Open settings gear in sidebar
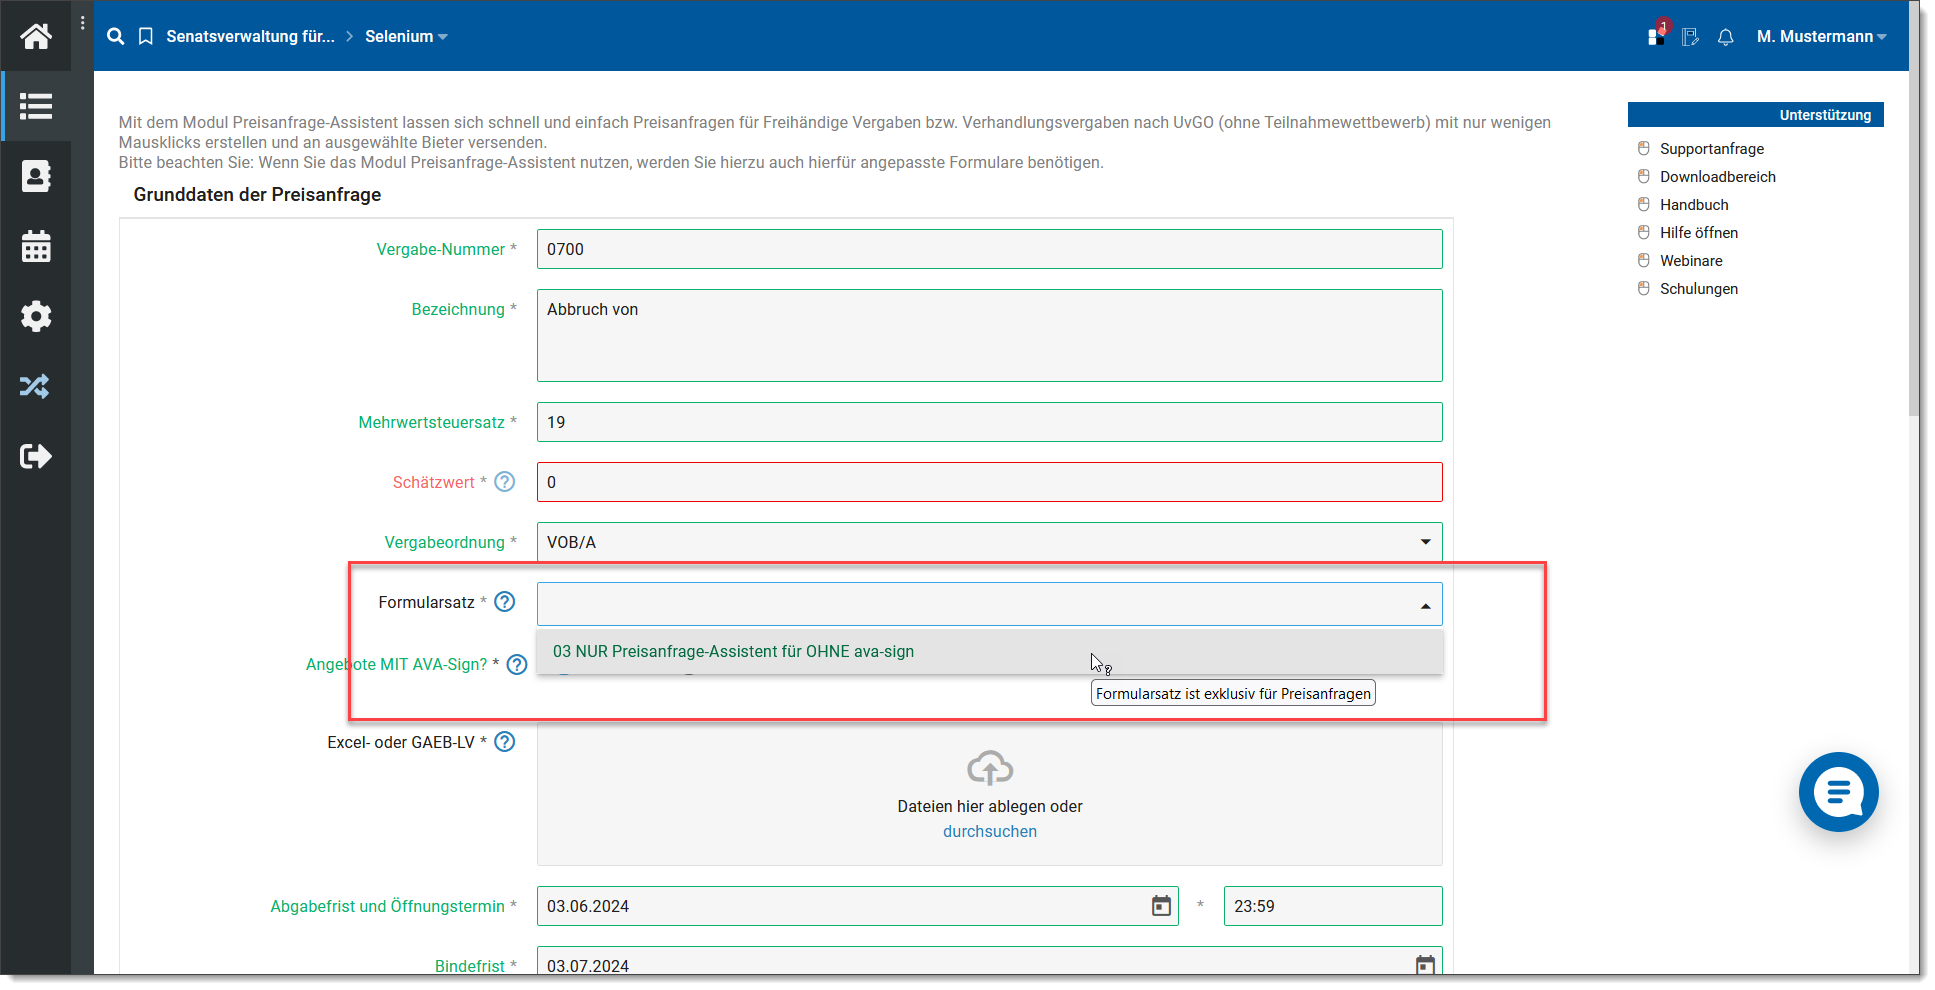 pos(36,316)
